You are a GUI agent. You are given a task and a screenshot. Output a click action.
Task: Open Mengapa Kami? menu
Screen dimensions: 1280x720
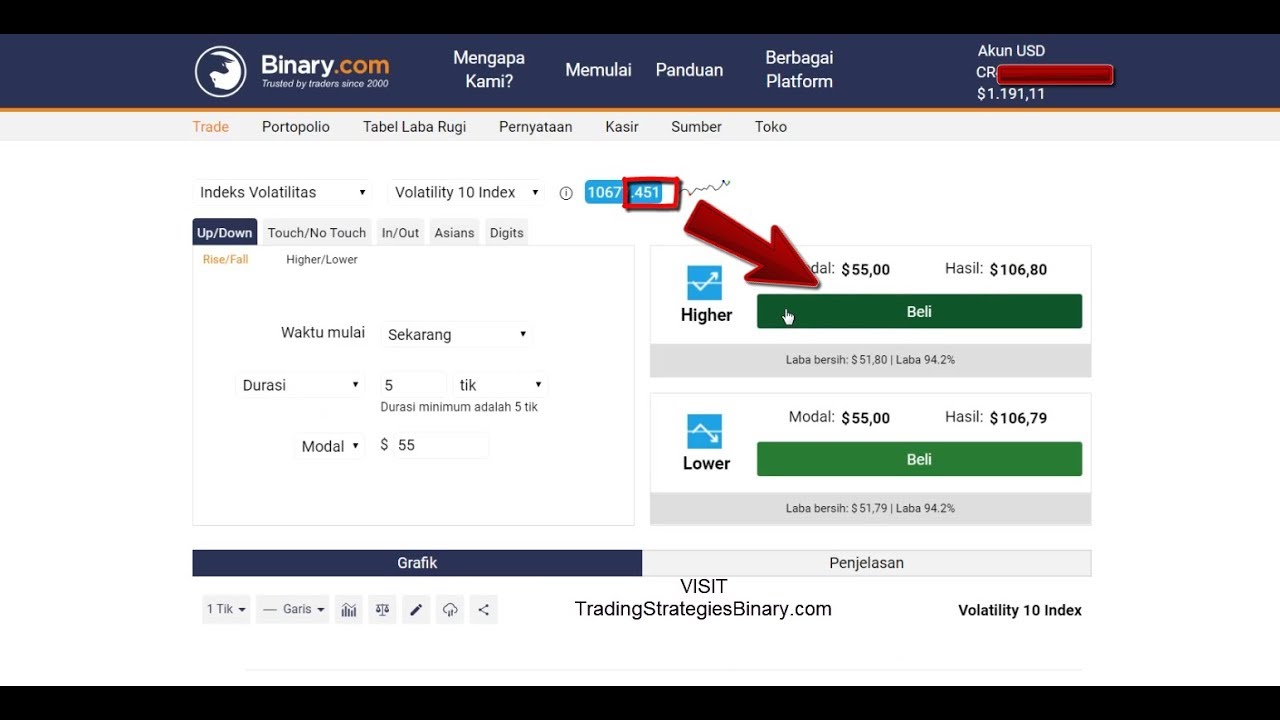pyautogui.click(x=489, y=70)
